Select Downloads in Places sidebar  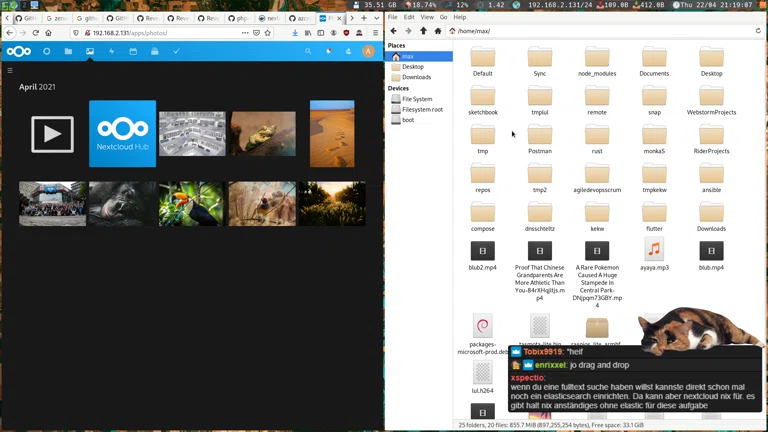pos(419,77)
